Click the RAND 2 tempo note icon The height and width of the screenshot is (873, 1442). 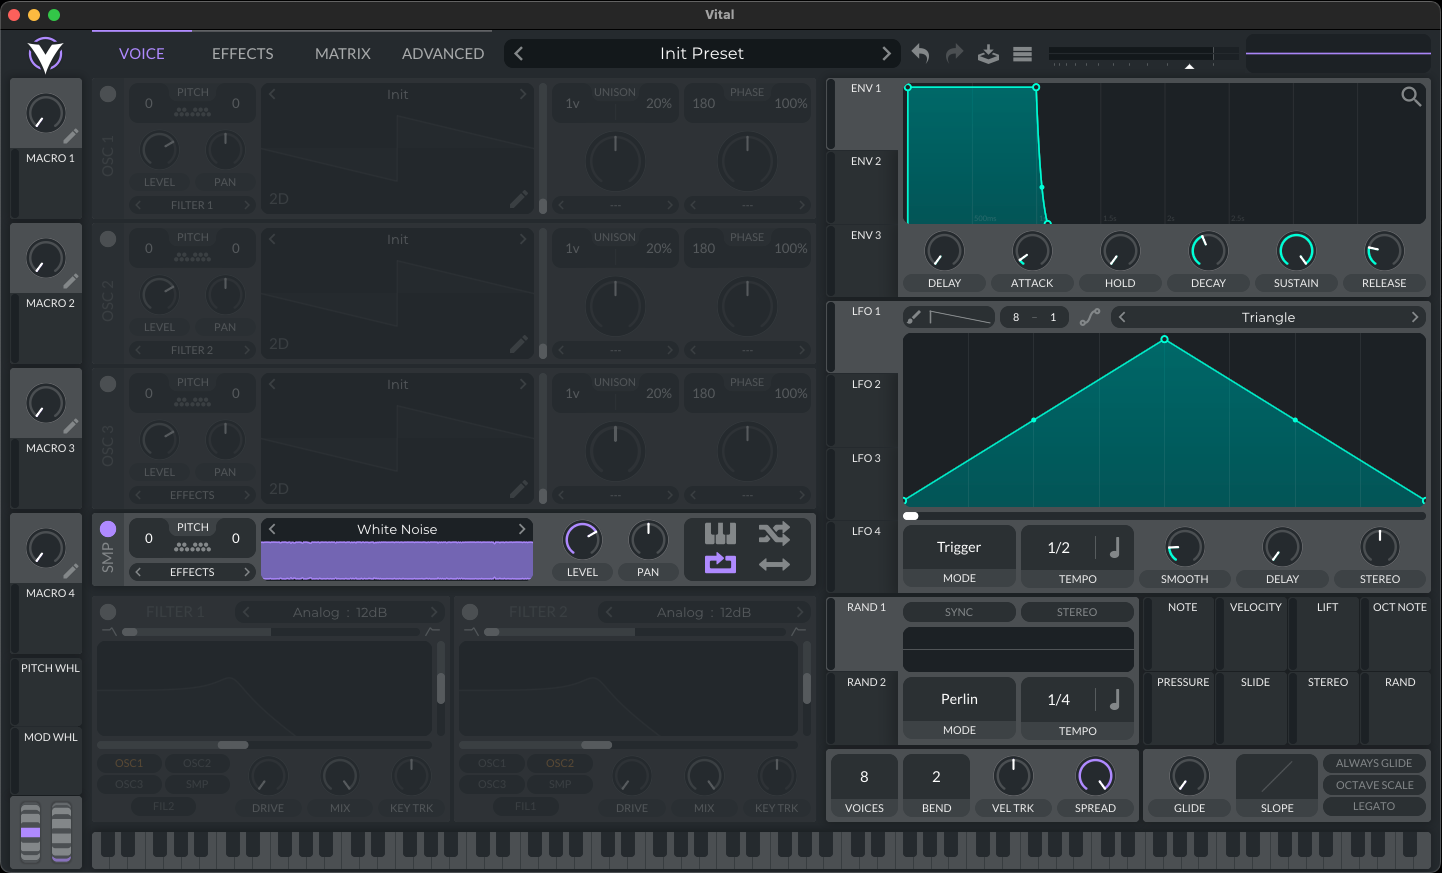[1114, 699]
